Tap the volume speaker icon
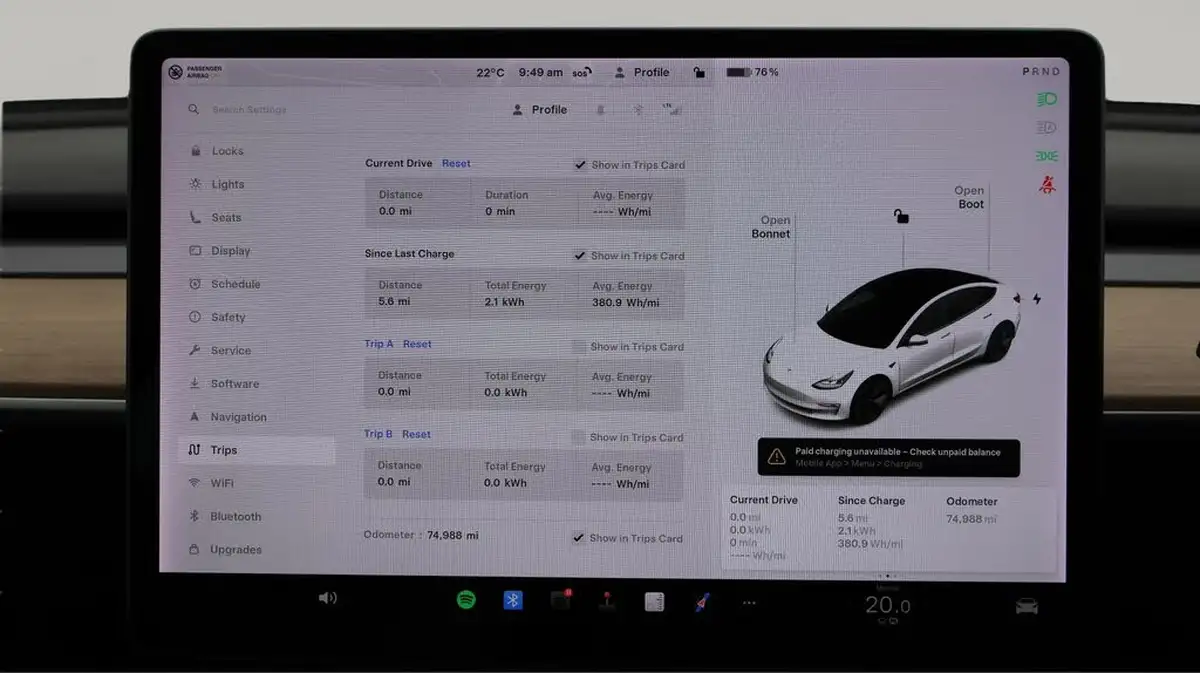 [327, 598]
